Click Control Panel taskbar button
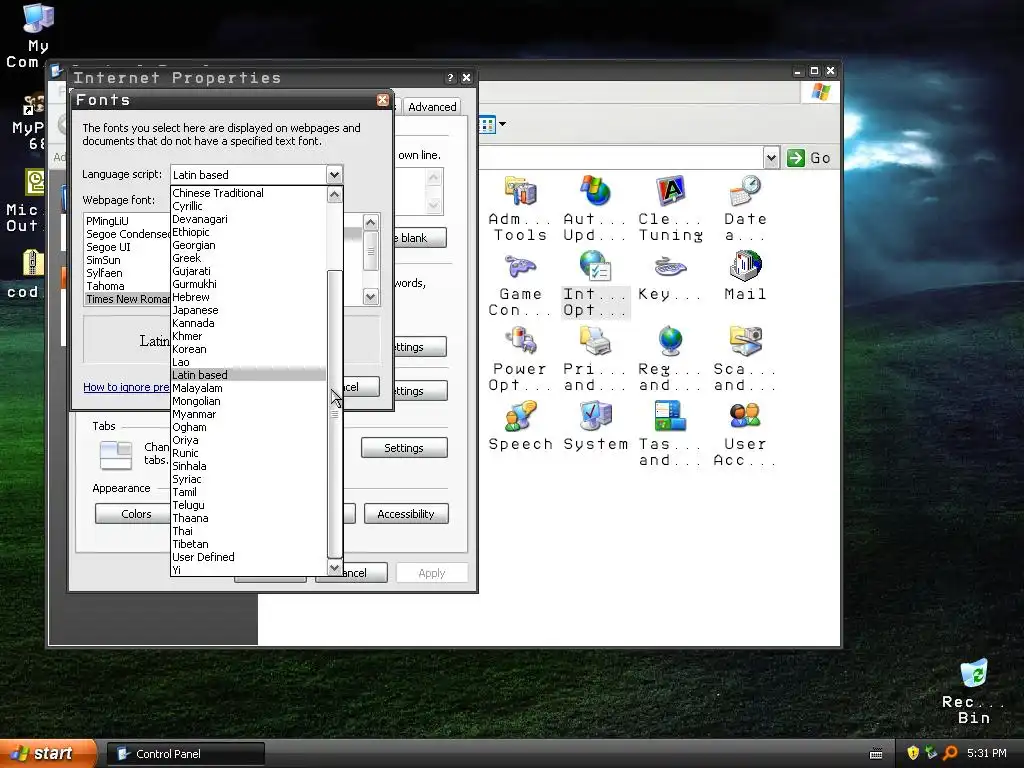 point(185,754)
